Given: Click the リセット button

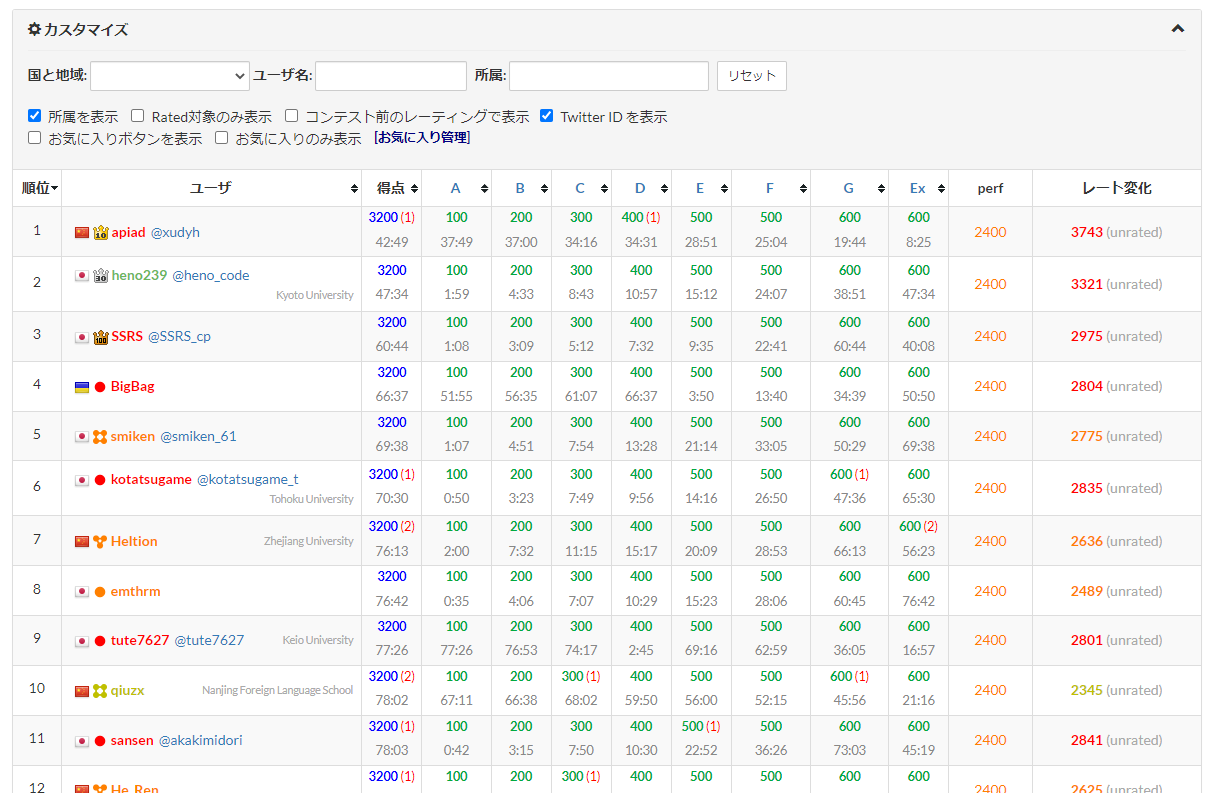Looking at the screenshot, I should click(752, 76).
